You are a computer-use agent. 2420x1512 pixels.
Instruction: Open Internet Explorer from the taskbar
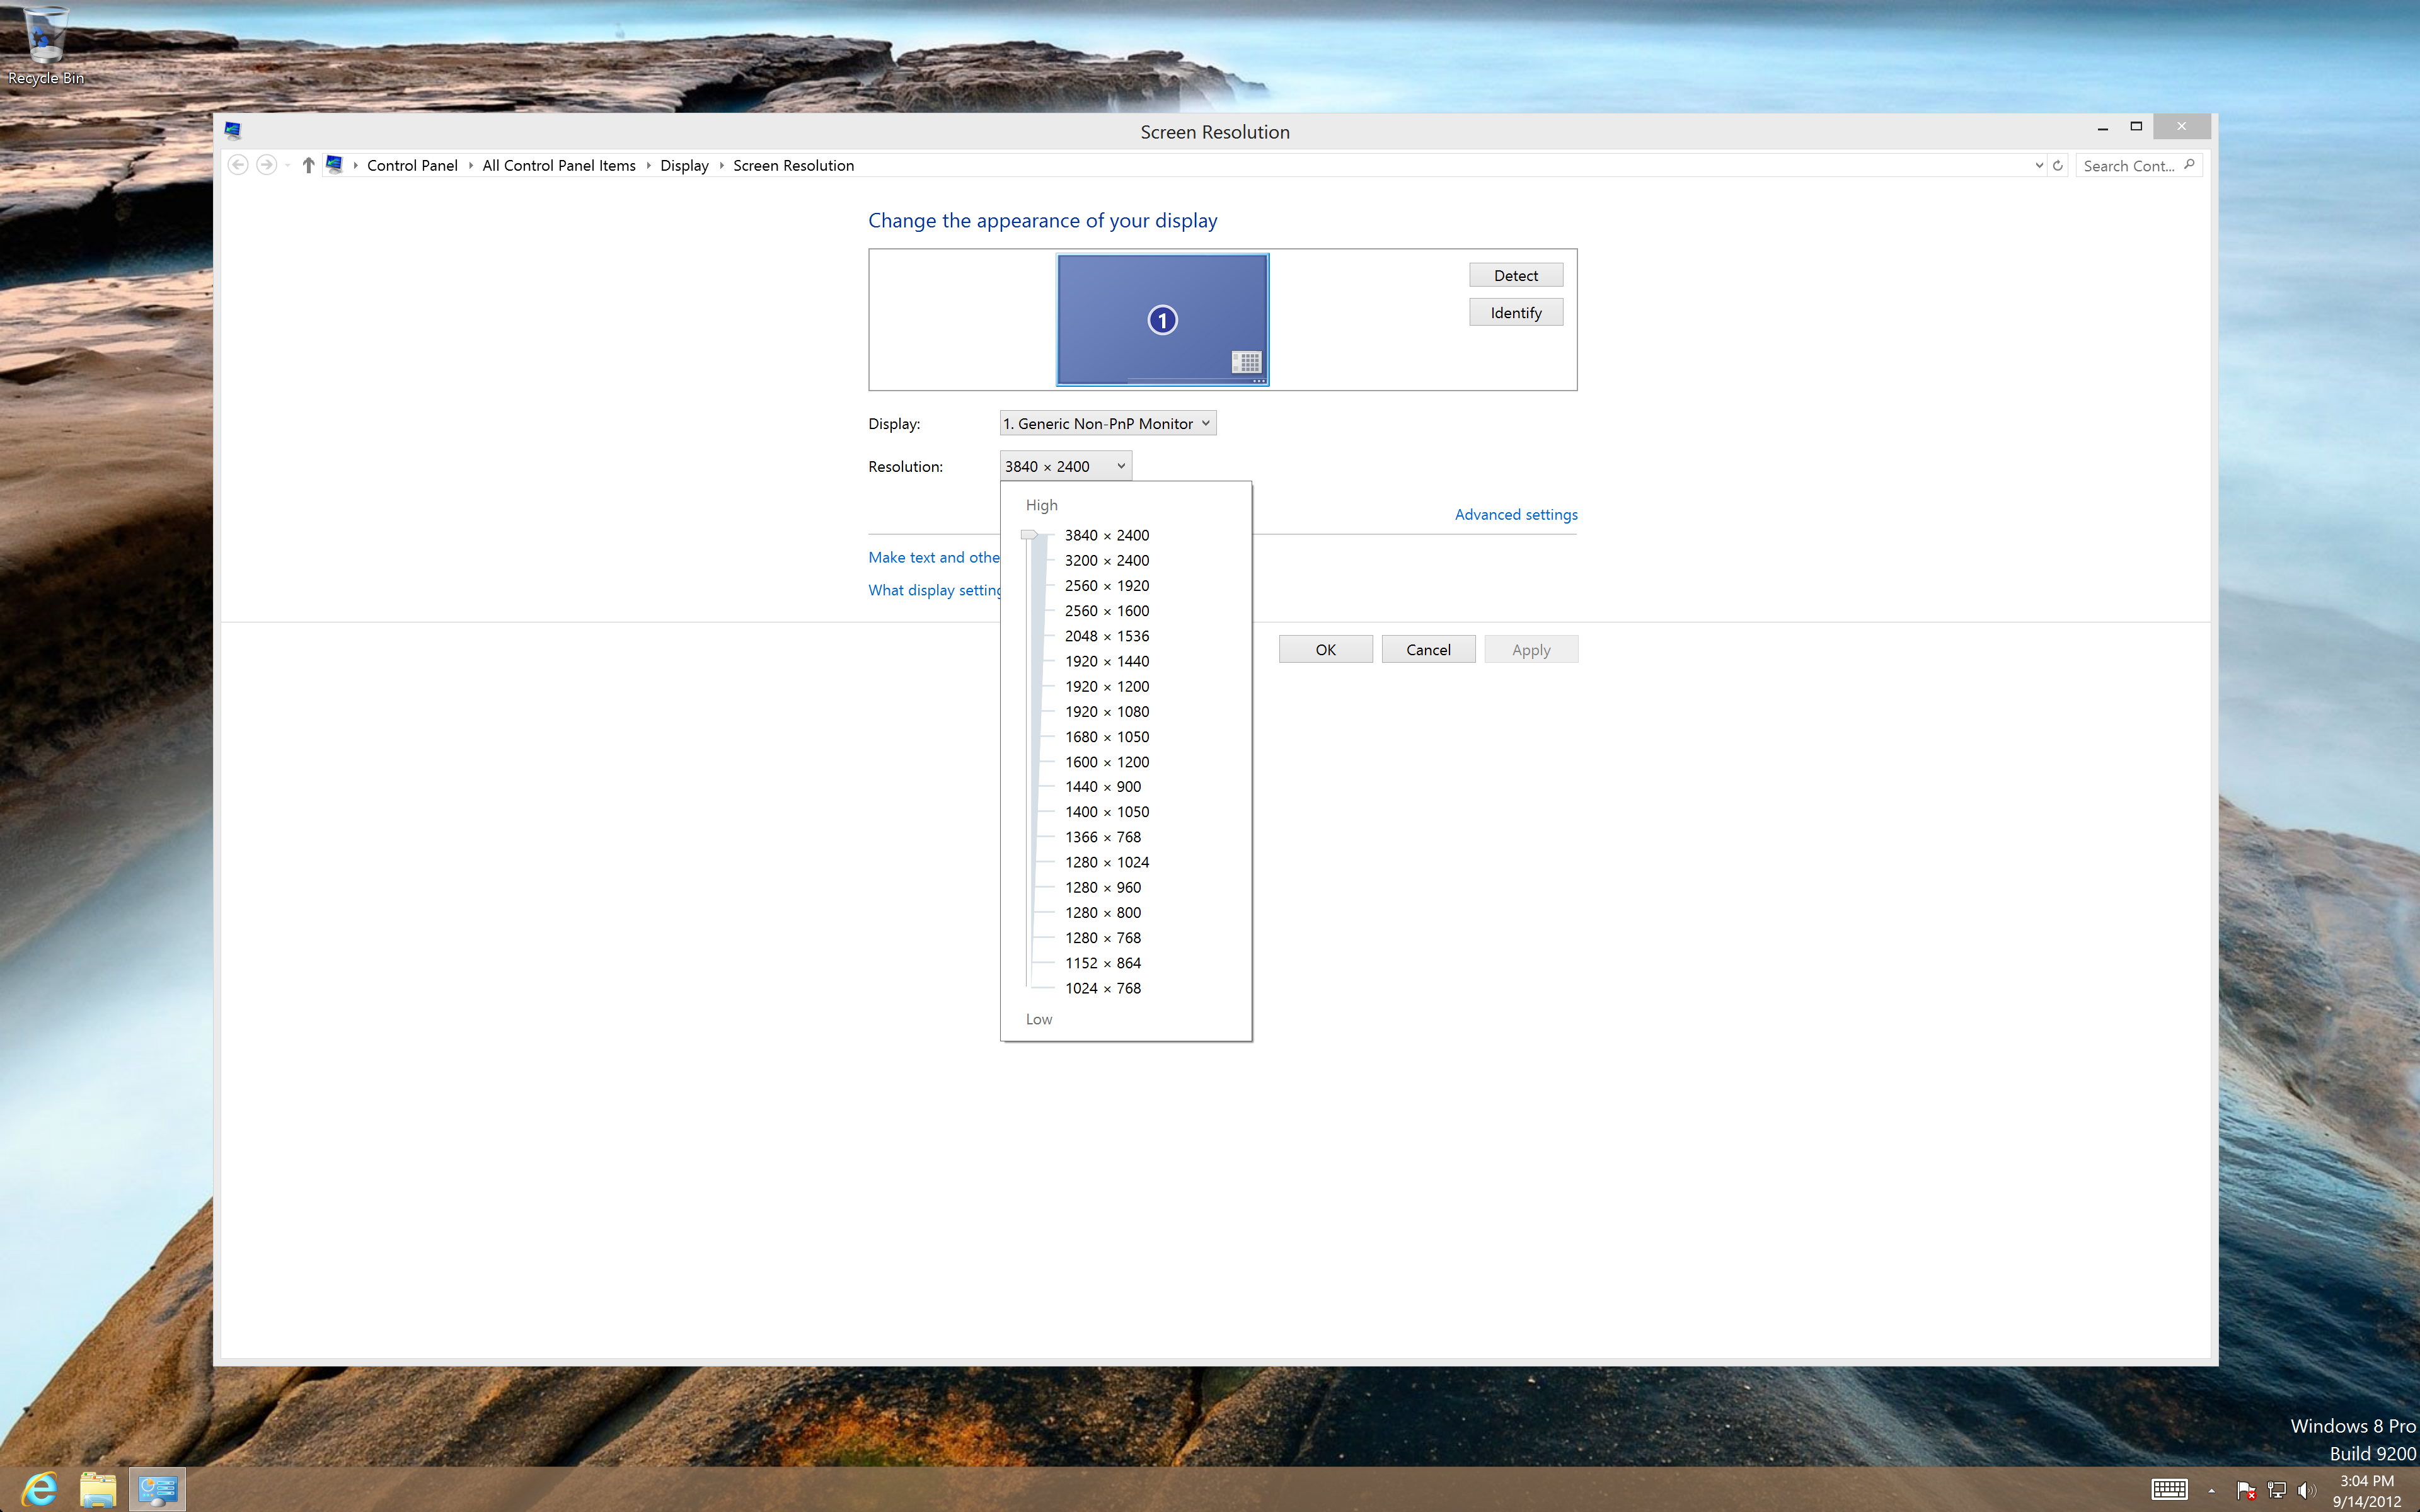coord(40,1490)
